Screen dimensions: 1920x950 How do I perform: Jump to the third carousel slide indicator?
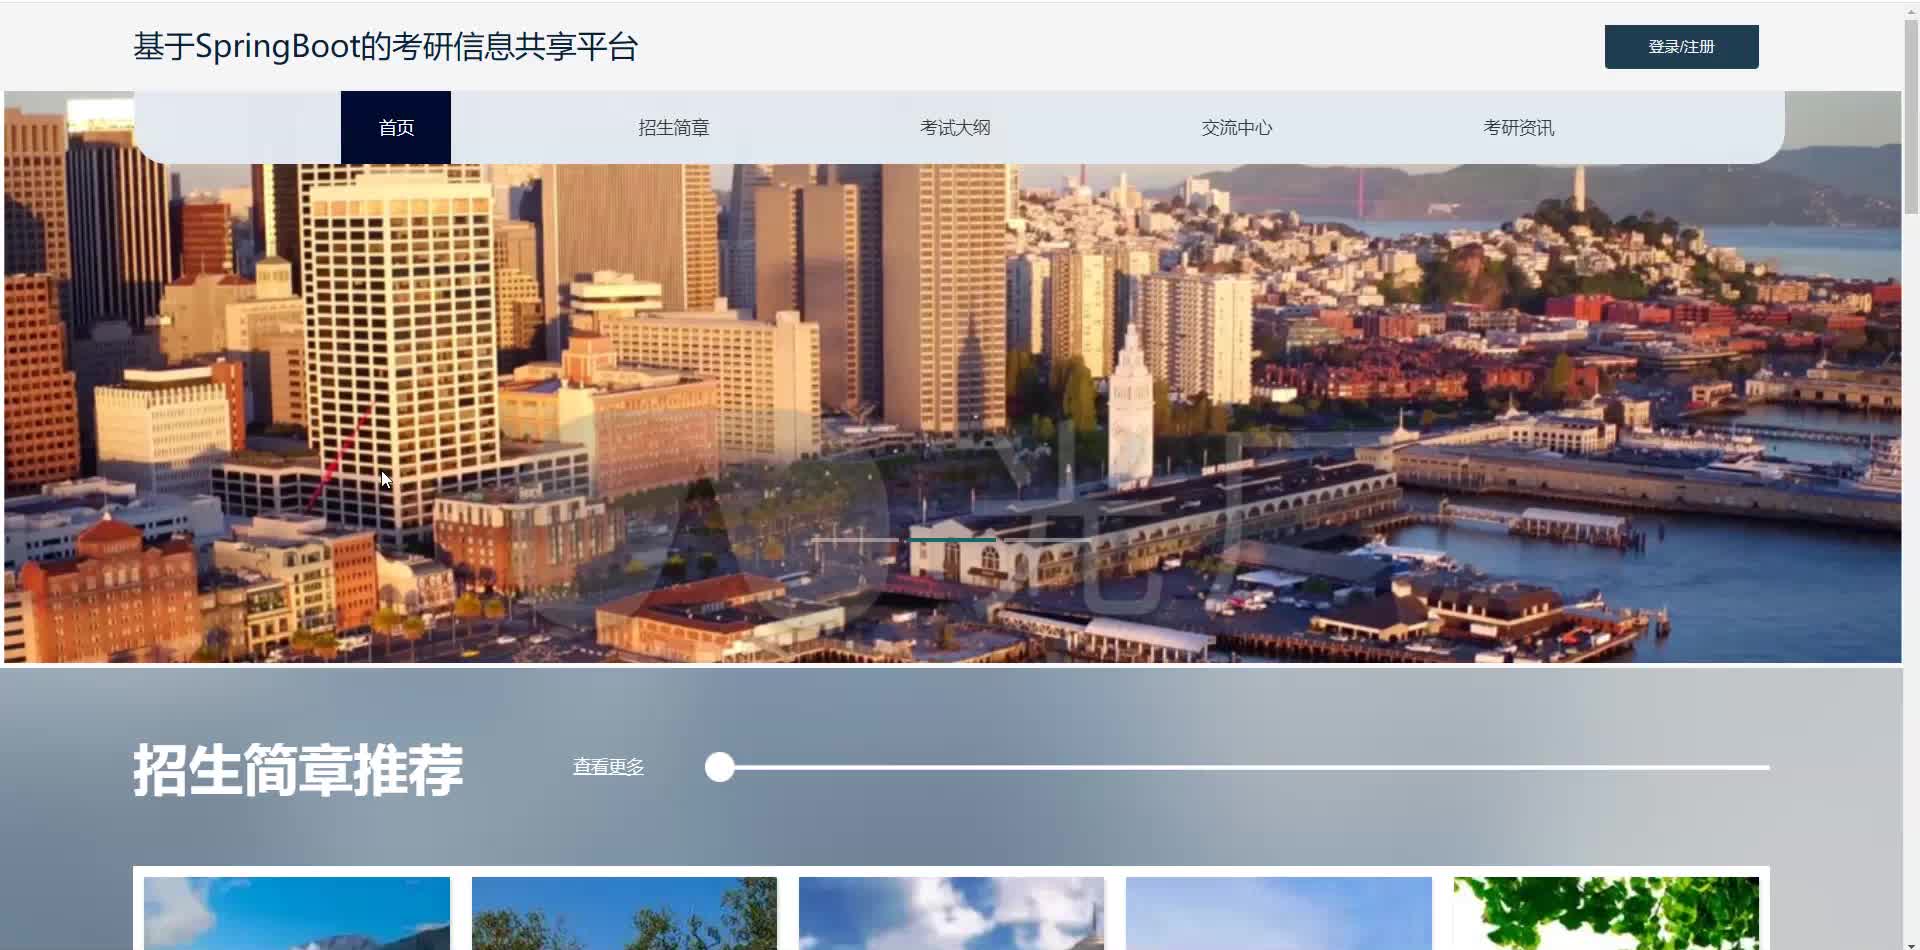pos(1049,540)
